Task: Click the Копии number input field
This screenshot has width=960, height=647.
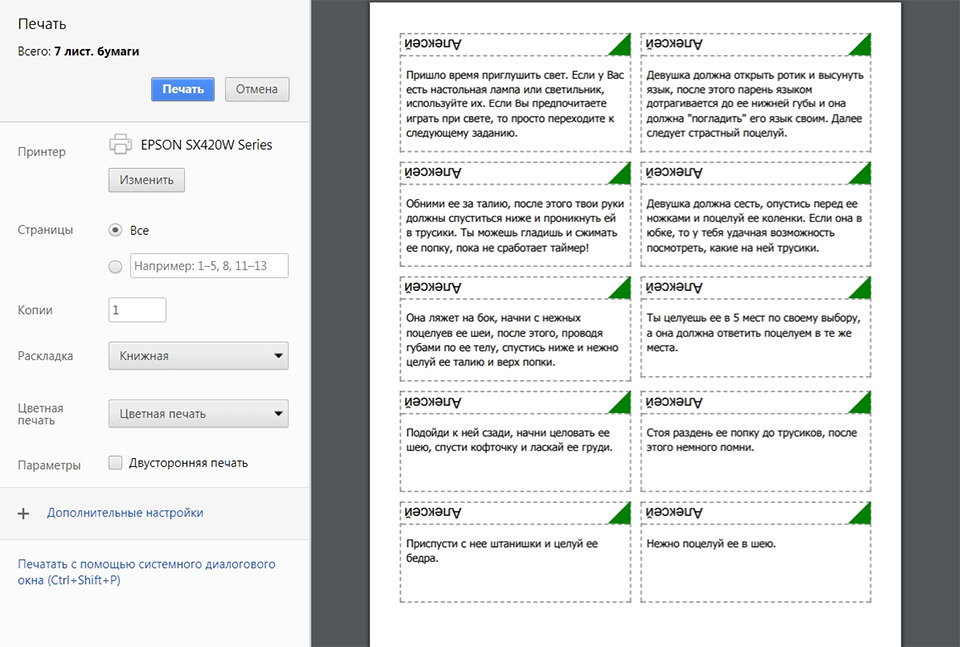Action: coord(137,310)
